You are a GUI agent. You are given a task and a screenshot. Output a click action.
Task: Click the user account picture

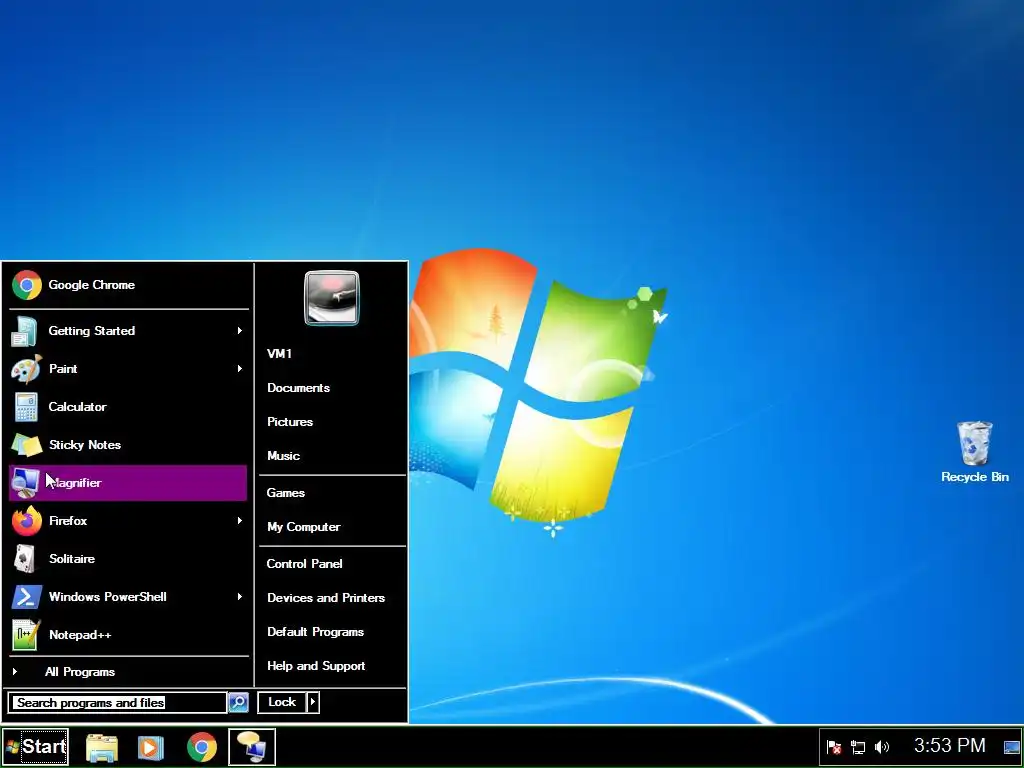point(332,298)
